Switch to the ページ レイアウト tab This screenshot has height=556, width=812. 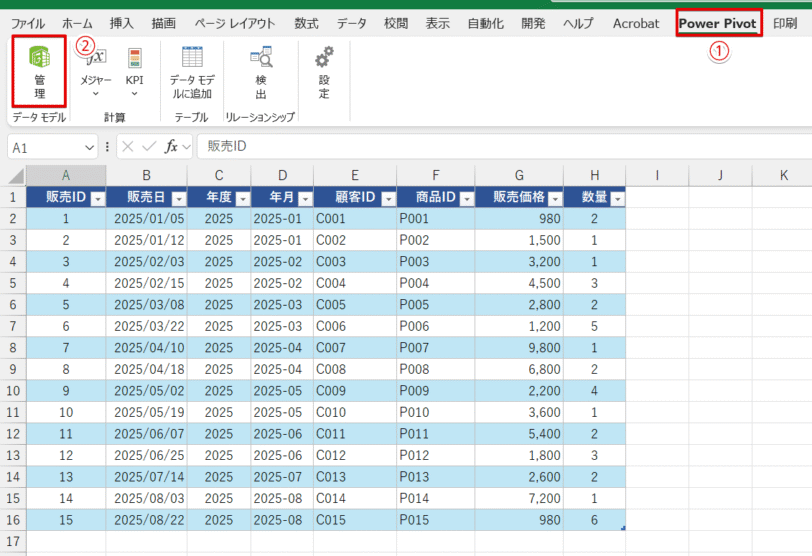coord(235,23)
